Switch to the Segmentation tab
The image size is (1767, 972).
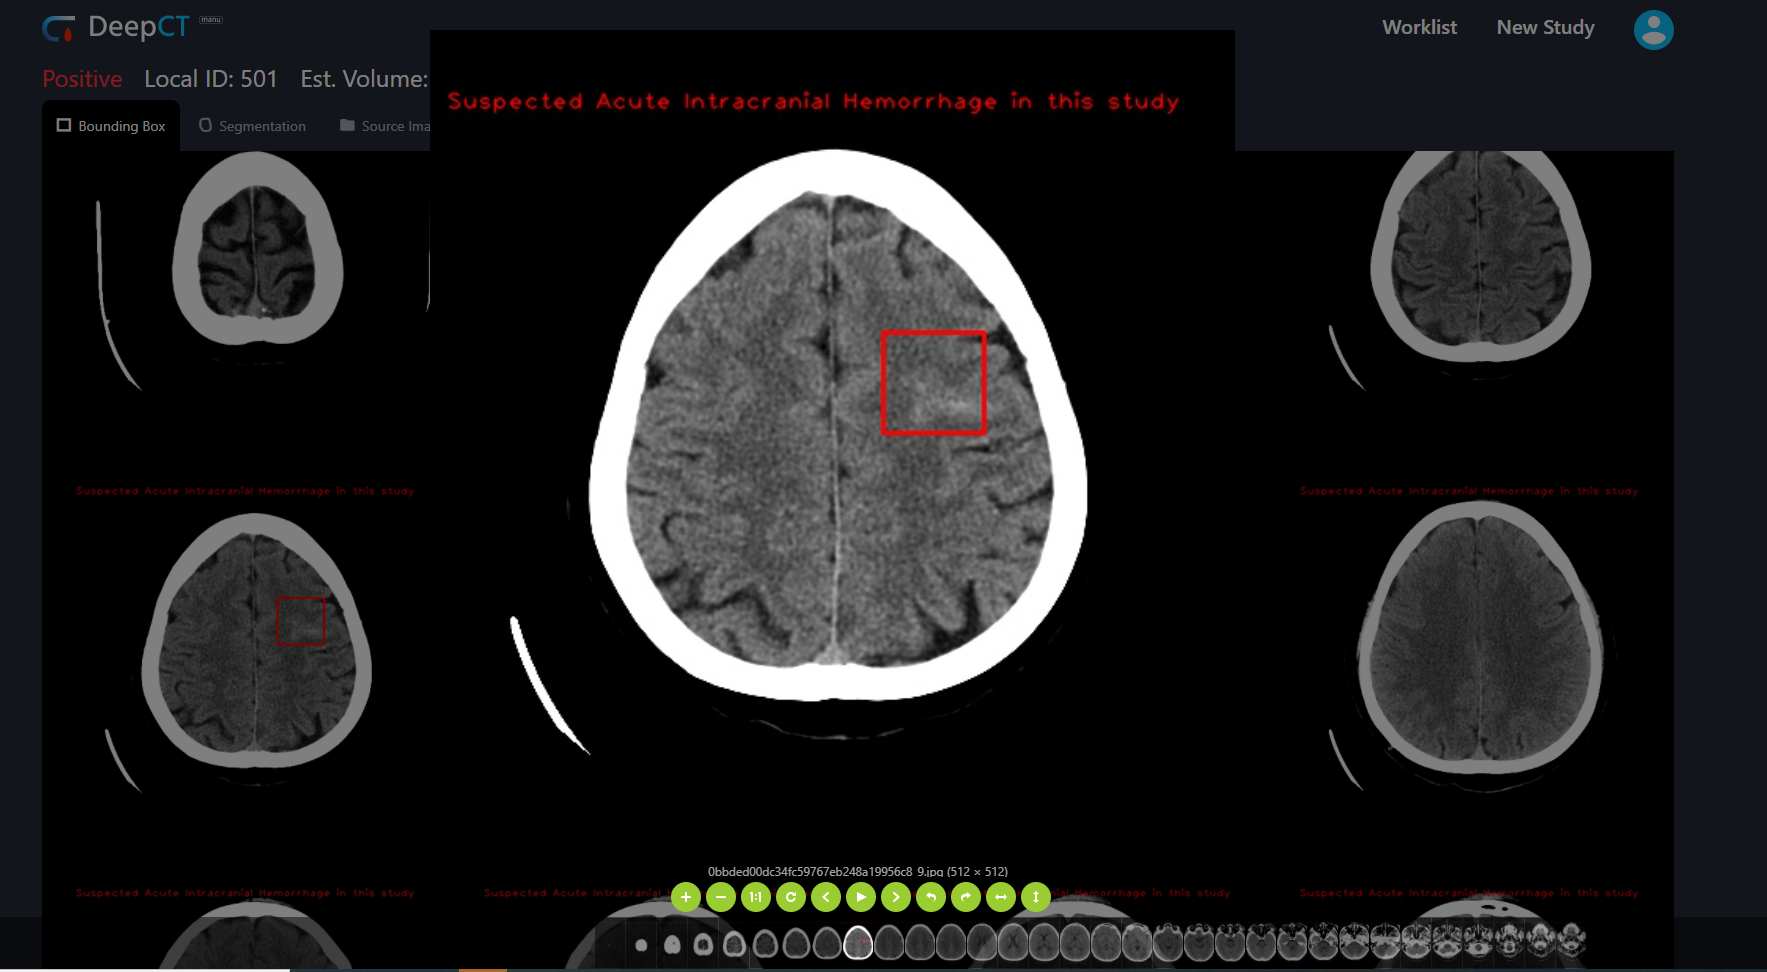click(253, 126)
